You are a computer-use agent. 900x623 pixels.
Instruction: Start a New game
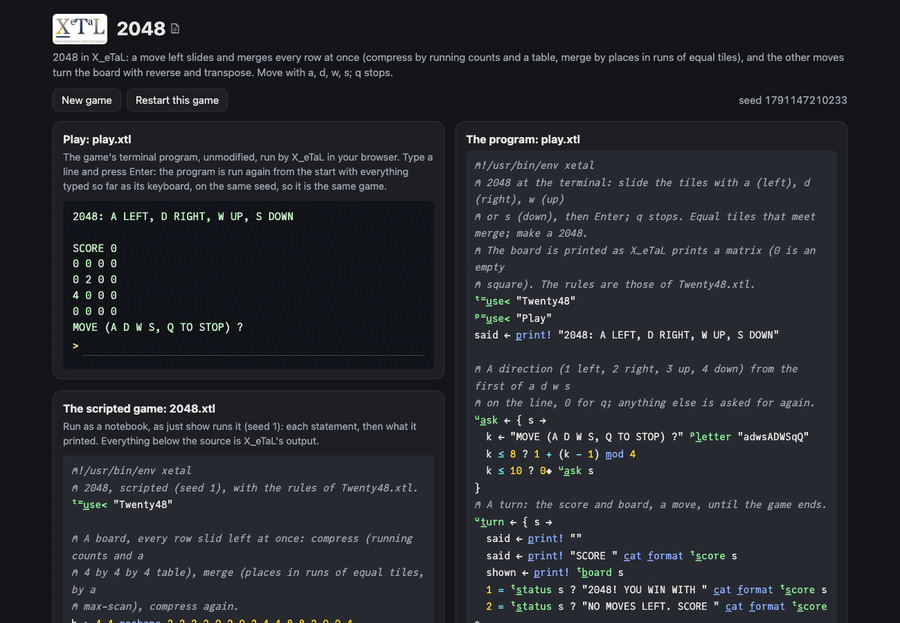87,100
